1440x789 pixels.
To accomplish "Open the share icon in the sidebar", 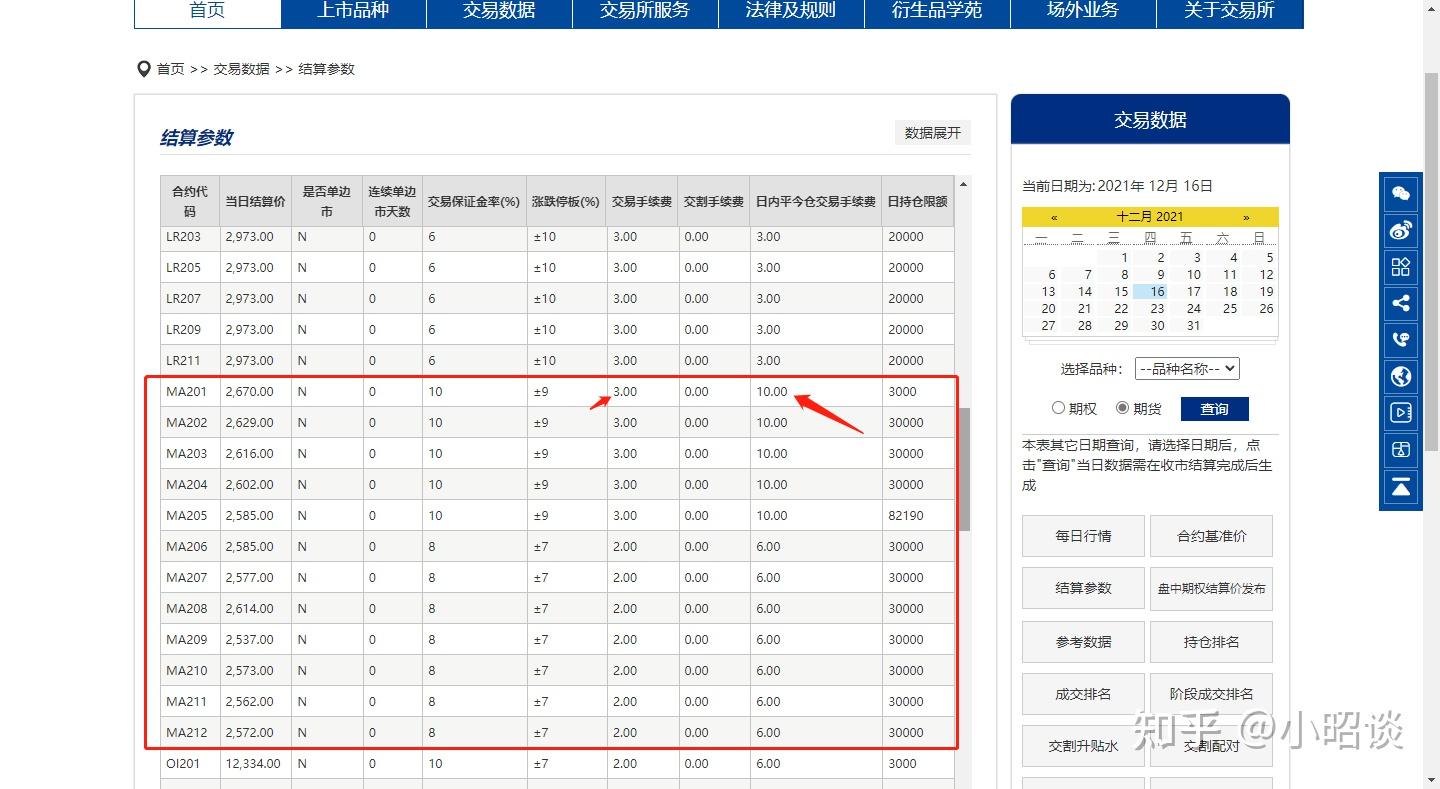I will tap(1400, 303).
